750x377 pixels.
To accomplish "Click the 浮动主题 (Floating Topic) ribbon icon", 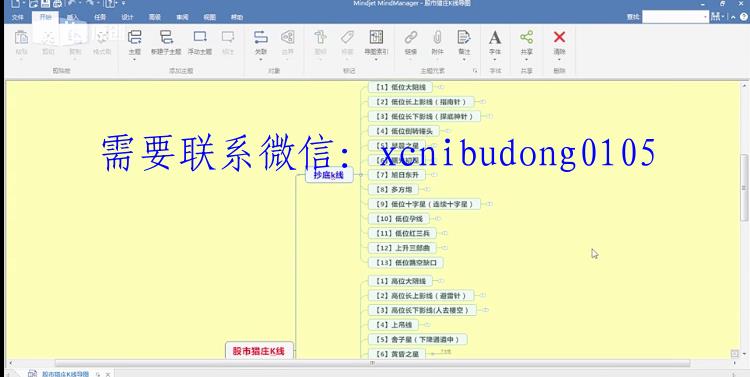I will [x=199, y=37].
